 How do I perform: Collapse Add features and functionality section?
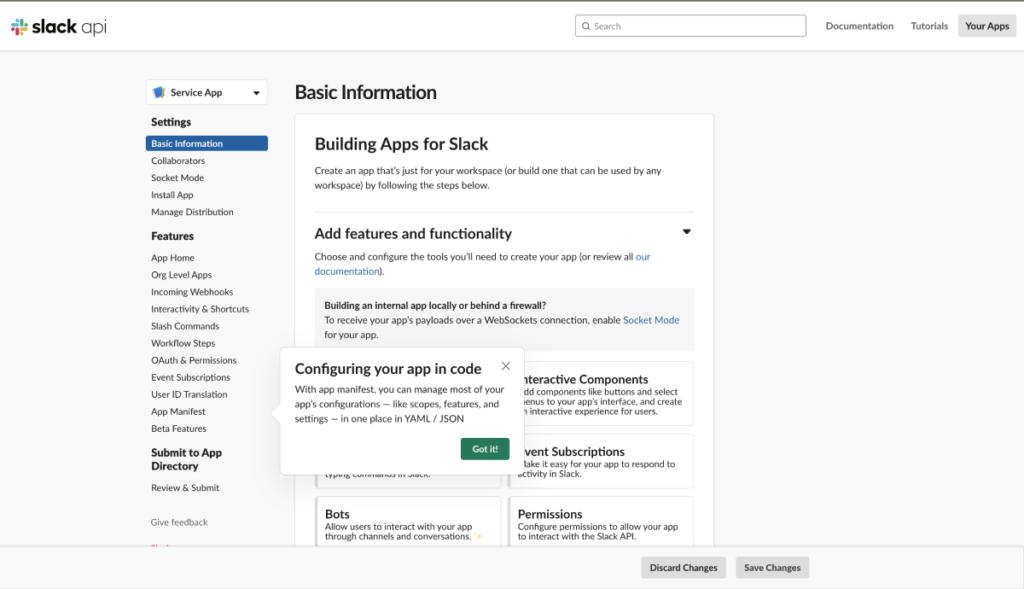[686, 232]
